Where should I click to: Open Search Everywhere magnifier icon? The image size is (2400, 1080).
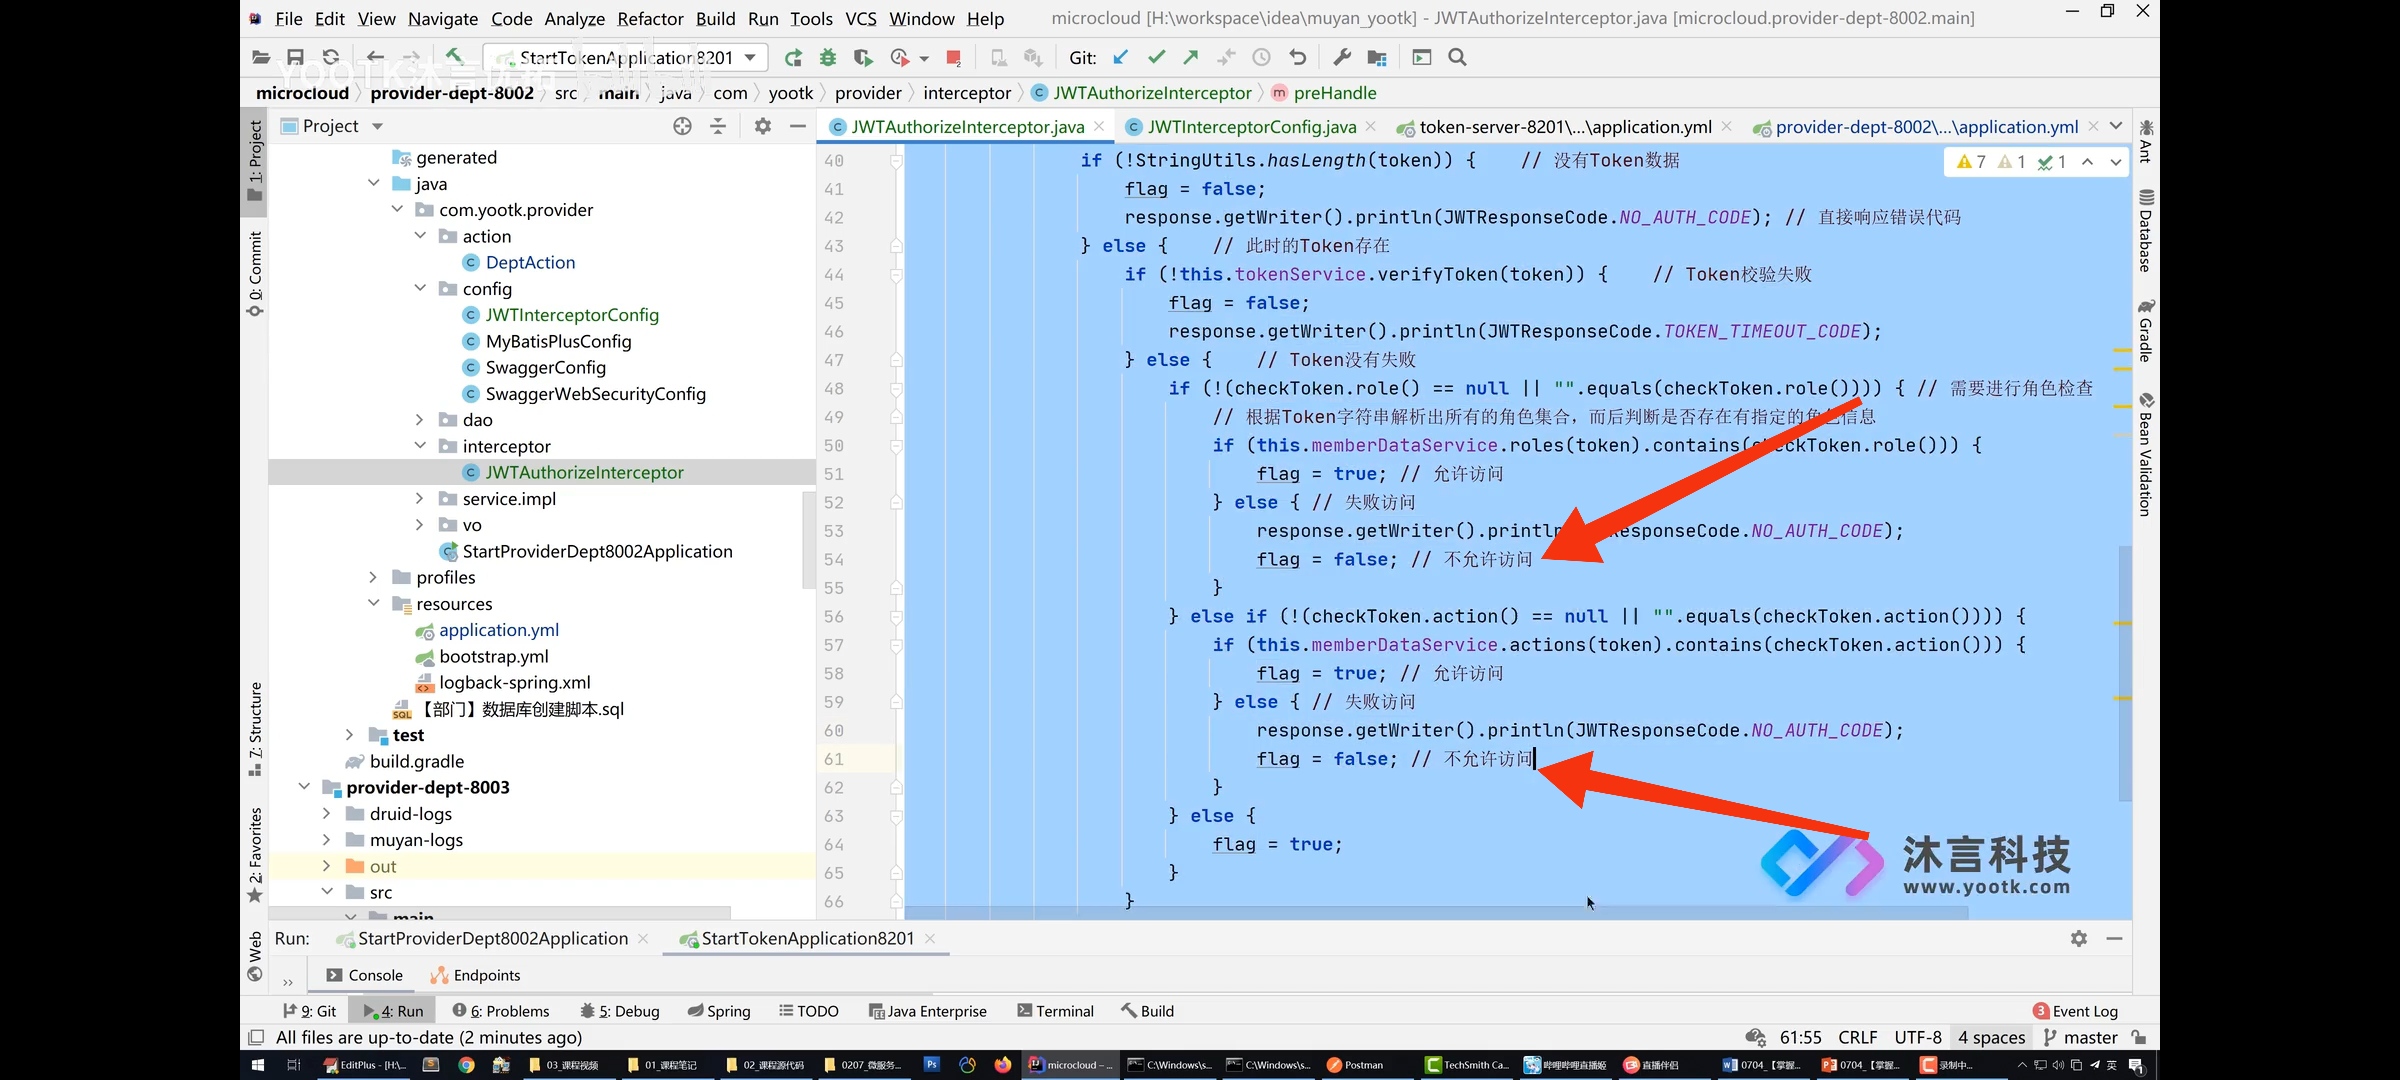[x=1457, y=57]
